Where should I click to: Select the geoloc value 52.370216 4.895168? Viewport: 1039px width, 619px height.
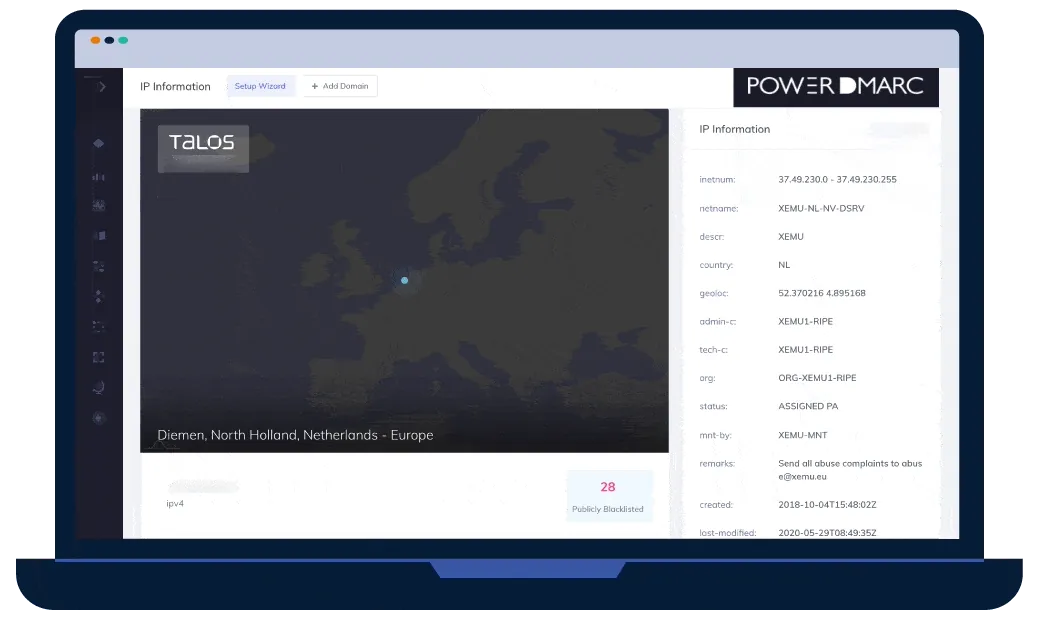point(822,293)
